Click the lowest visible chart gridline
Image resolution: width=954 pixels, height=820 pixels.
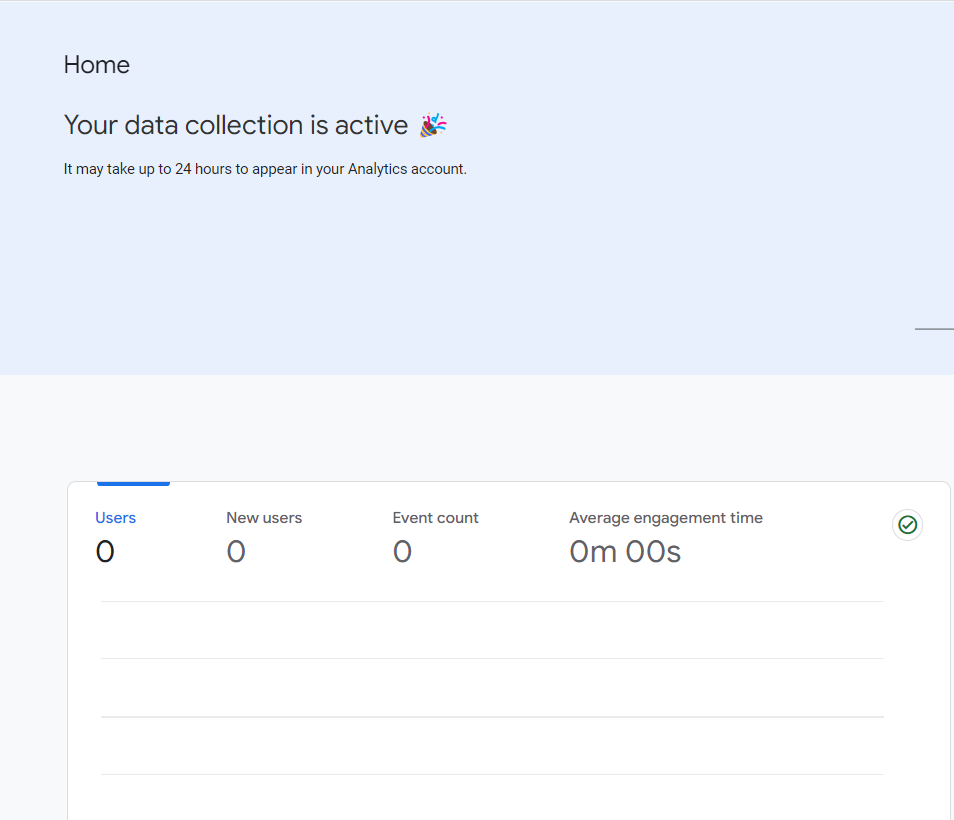coord(492,774)
